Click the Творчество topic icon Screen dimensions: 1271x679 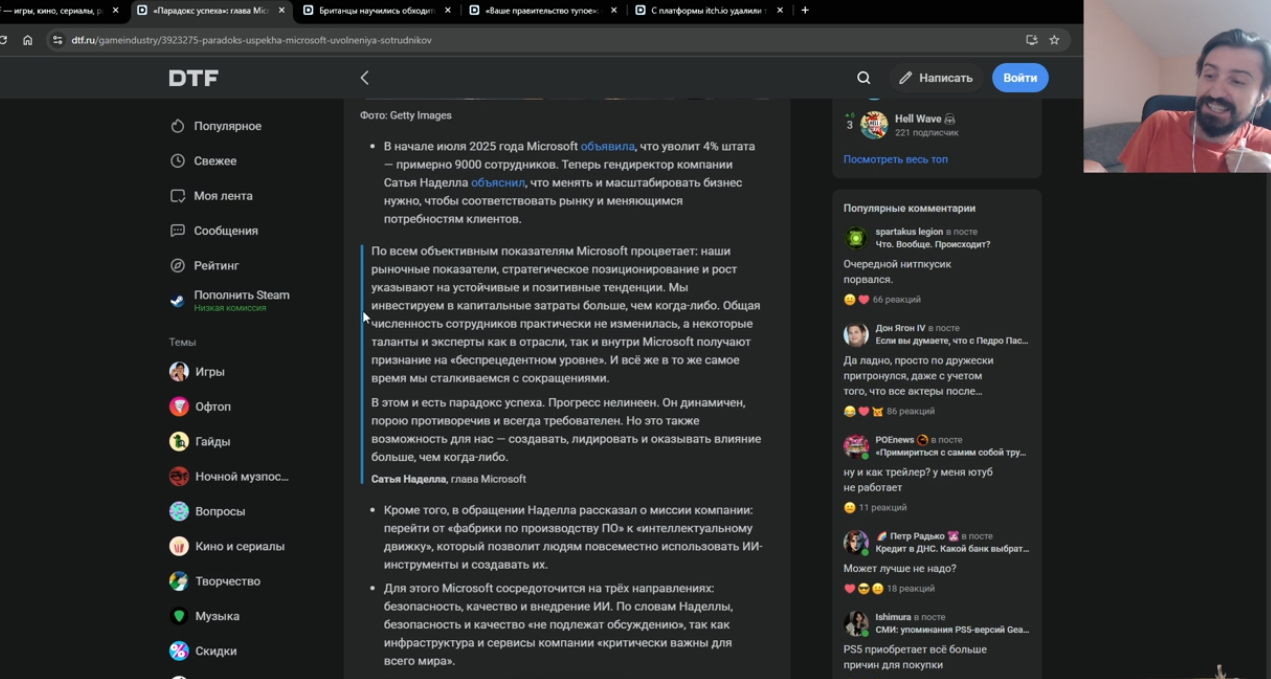coord(179,581)
